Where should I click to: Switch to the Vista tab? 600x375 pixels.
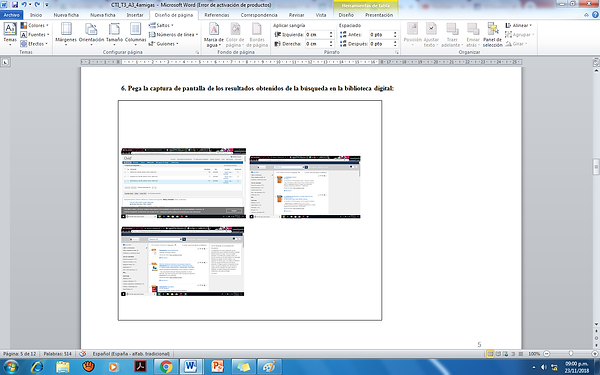[x=321, y=15]
